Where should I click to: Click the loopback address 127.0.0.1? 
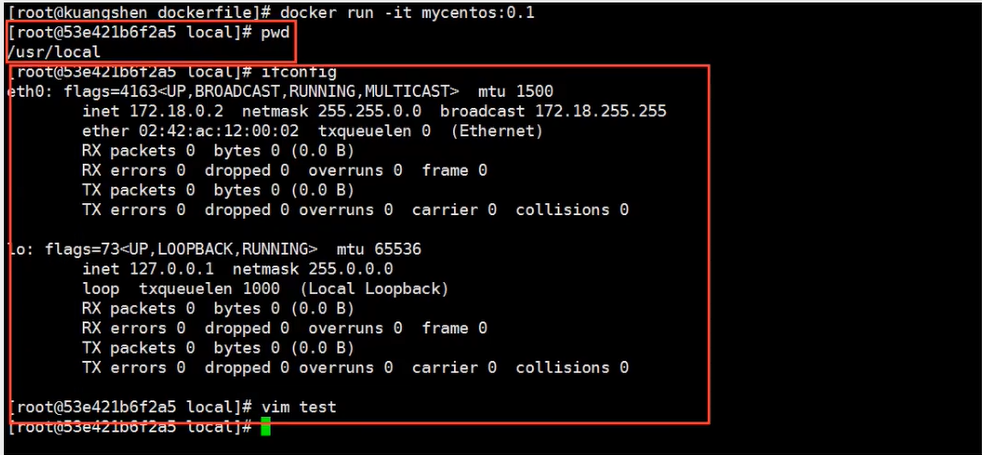pos(172,269)
